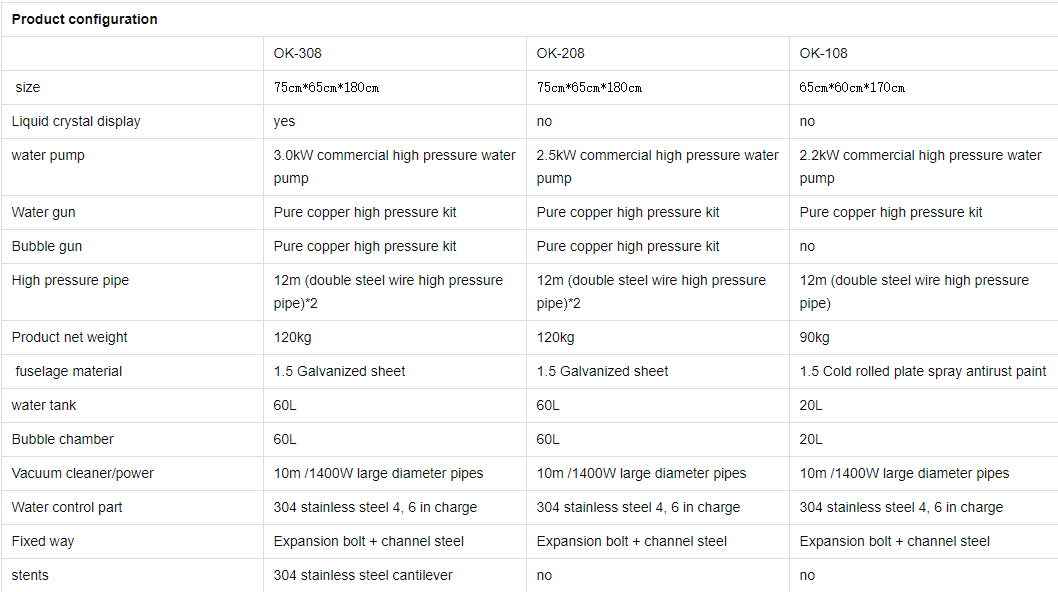Click the 3.0kW commercial water pump cell
This screenshot has width=1058, height=592.
coord(395,166)
